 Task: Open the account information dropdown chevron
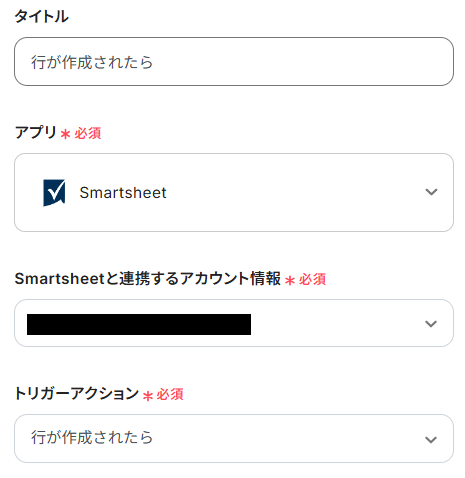click(x=431, y=324)
